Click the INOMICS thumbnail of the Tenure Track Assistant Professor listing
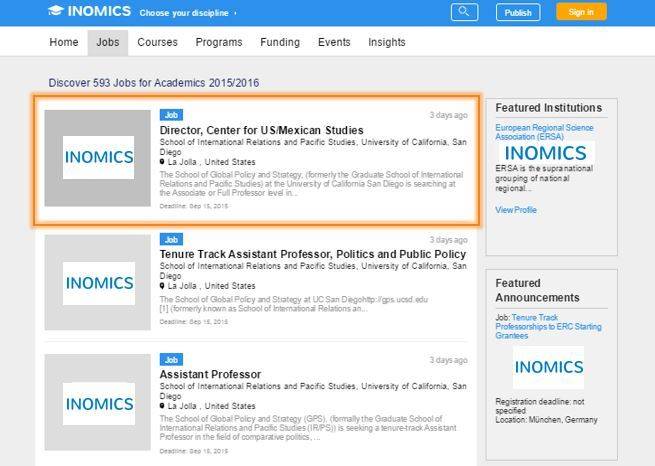 tap(98, 282)
